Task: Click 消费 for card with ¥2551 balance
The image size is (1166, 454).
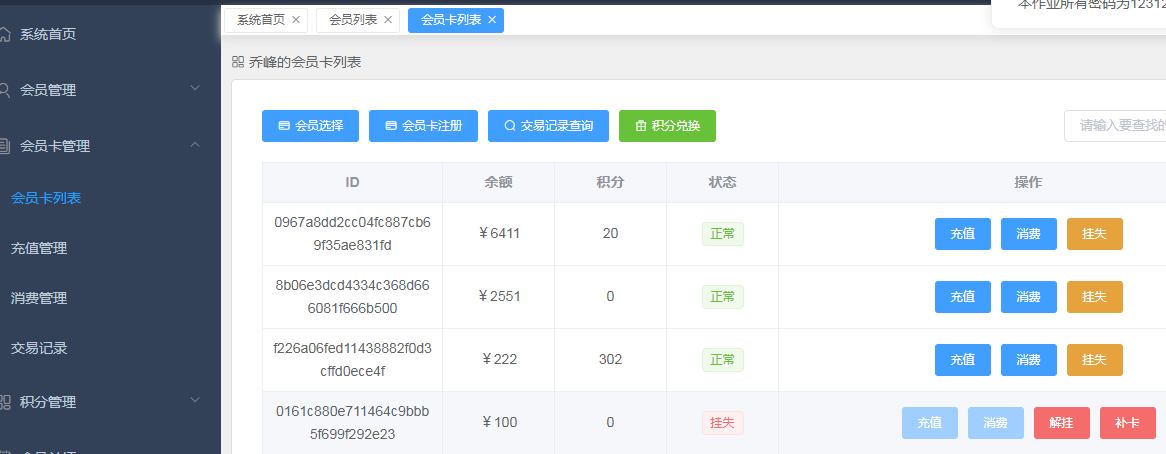Action: click(x=1028, y=297)
